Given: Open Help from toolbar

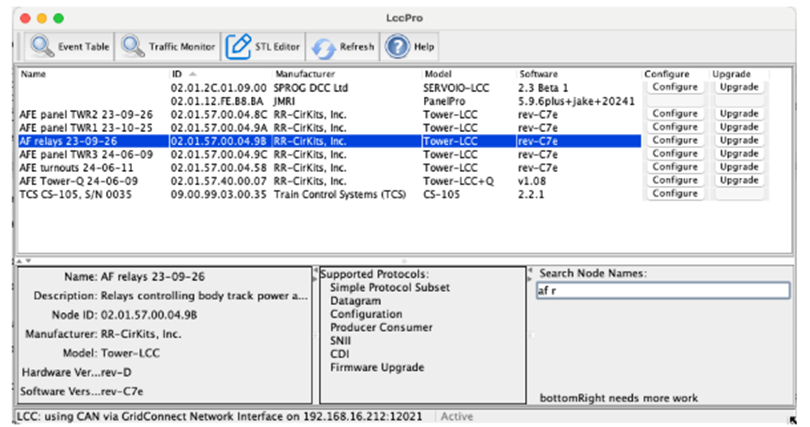Looking at the screenshot, I should click(411, 46).
